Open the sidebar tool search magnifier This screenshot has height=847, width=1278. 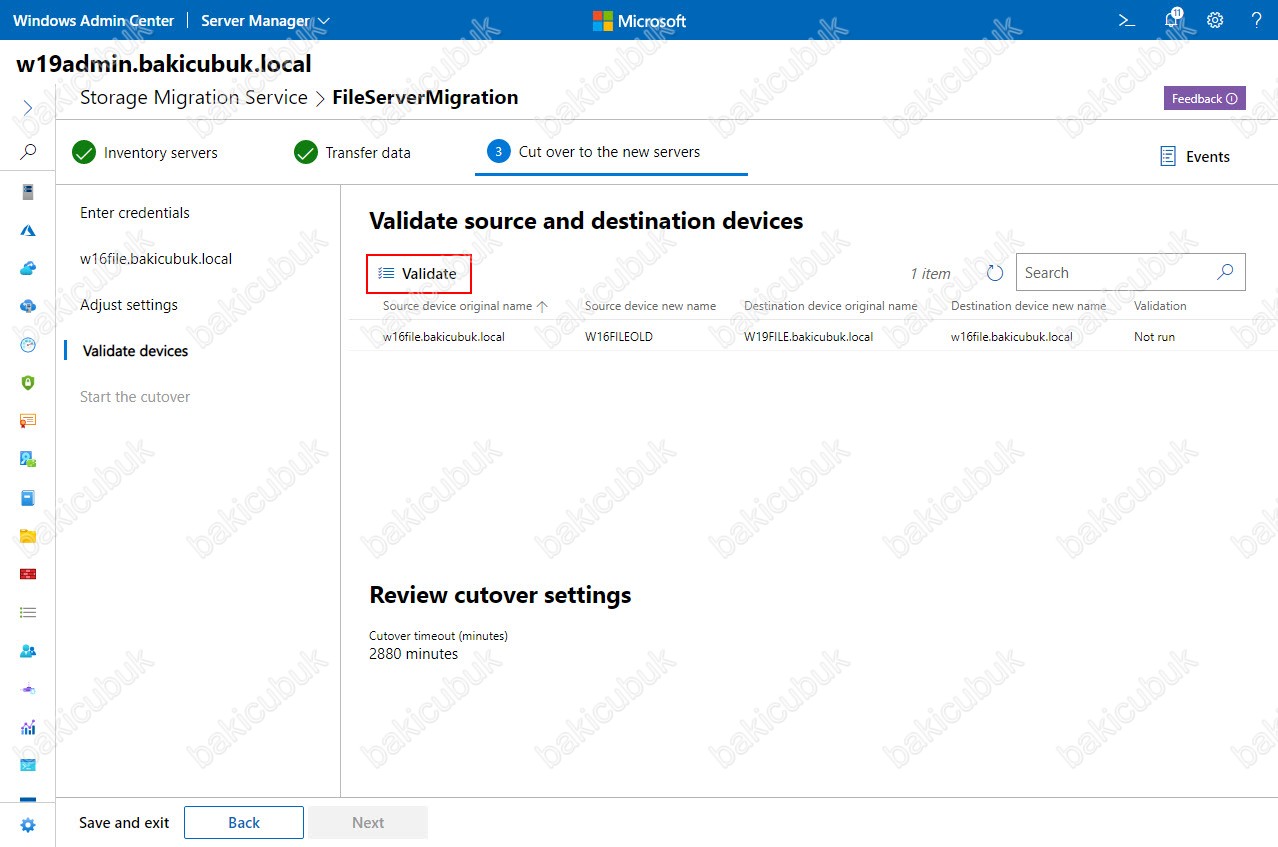click(x=28, y=152)
